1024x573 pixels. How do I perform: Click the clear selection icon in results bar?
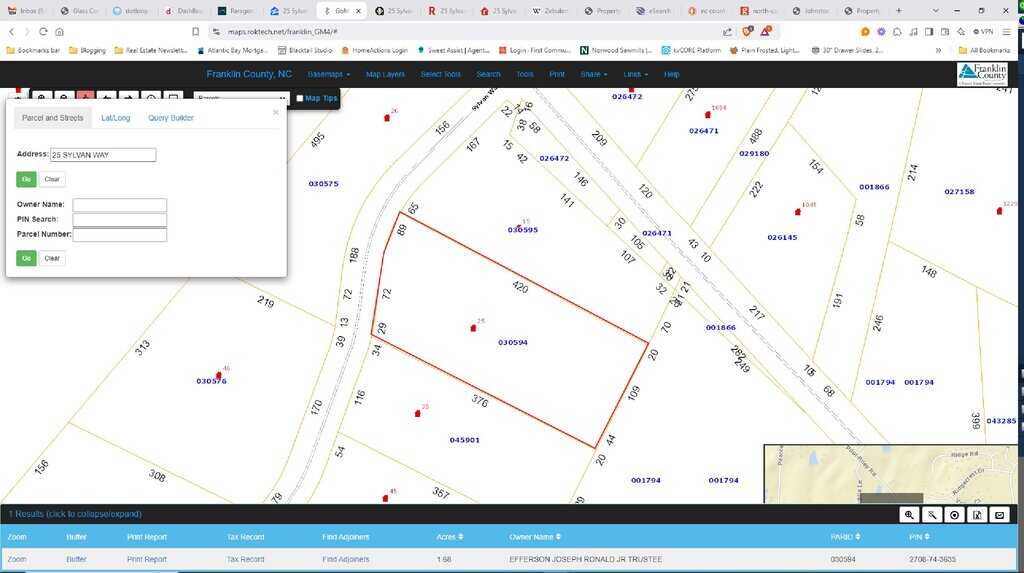[x=932, y=514]
